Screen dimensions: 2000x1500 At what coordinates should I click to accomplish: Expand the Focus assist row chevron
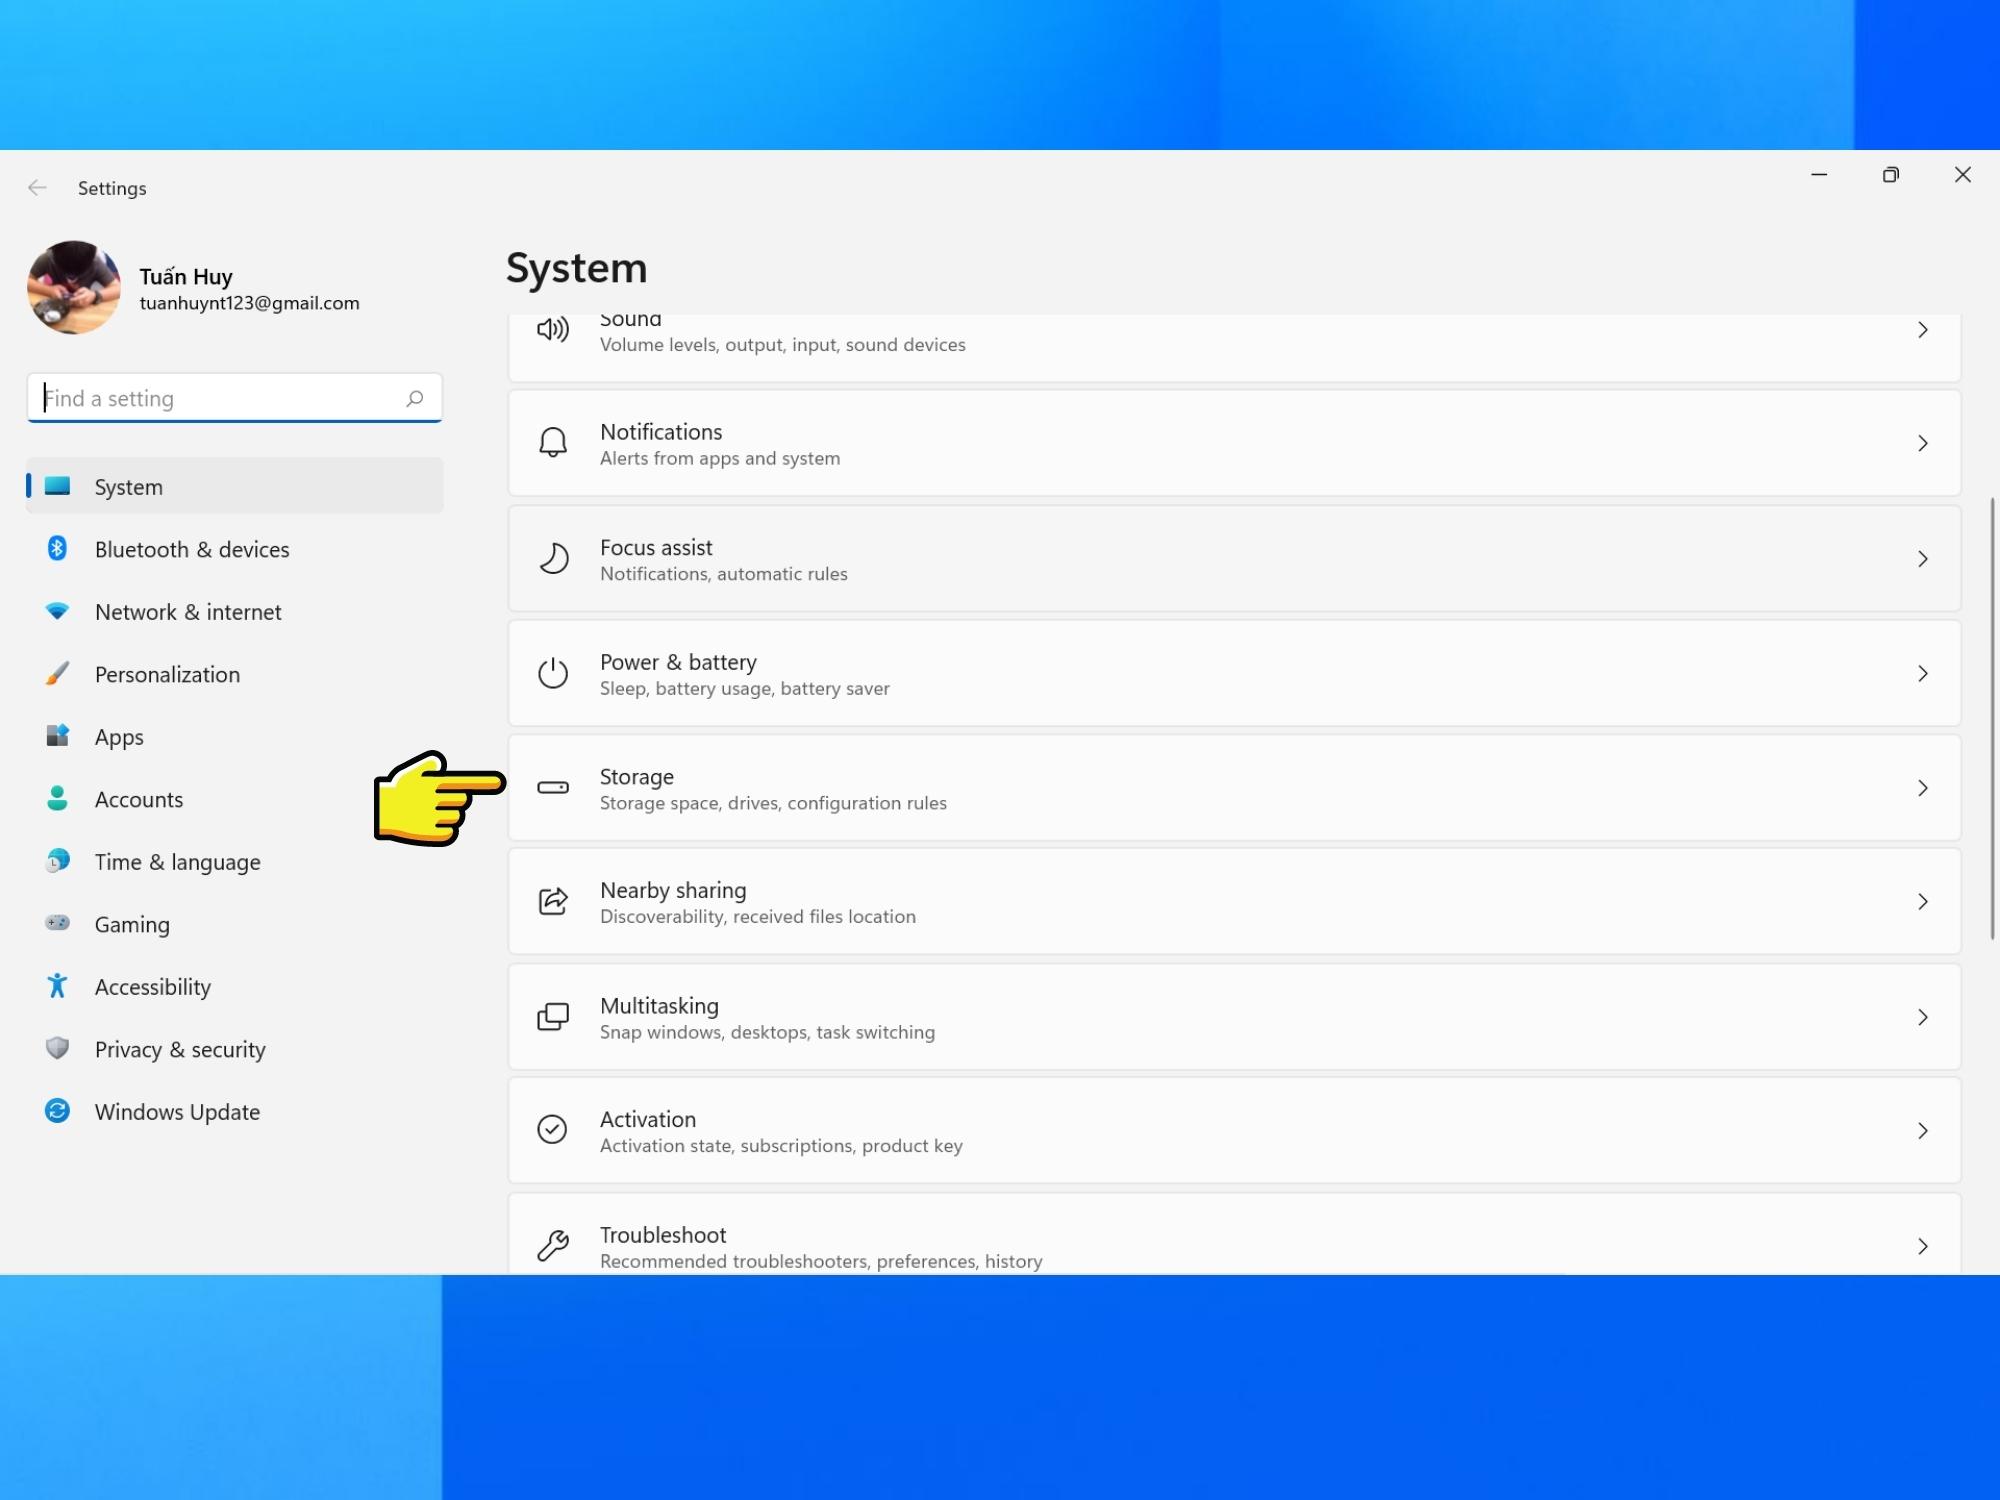tap(1922, 559)
